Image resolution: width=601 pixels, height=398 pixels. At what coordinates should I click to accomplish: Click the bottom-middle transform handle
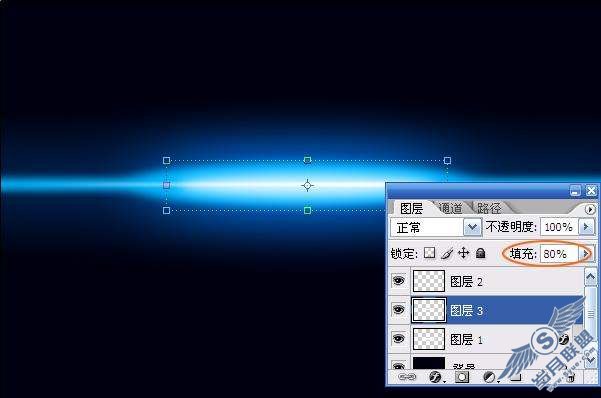[x=307, y=210]
